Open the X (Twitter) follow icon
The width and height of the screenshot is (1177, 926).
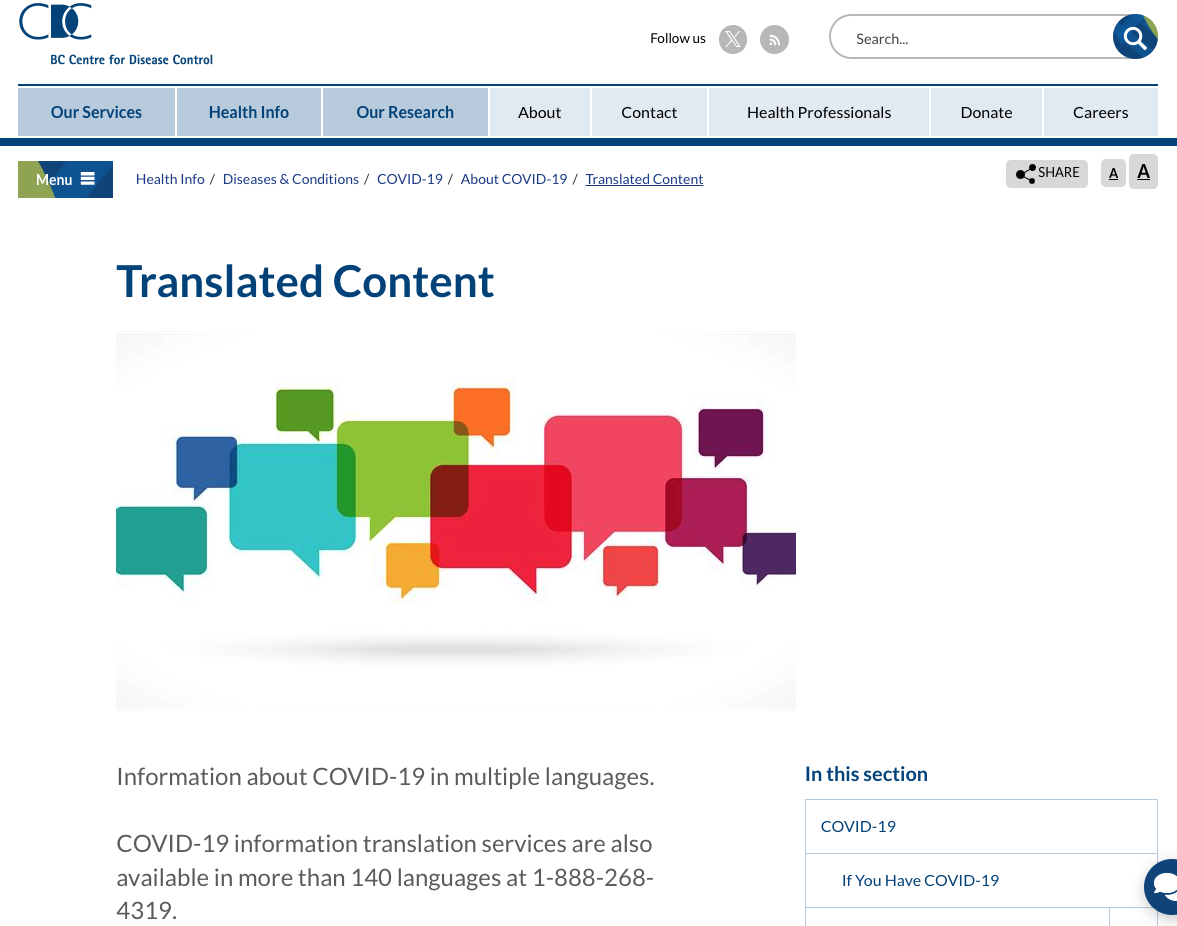click(733, 39)
